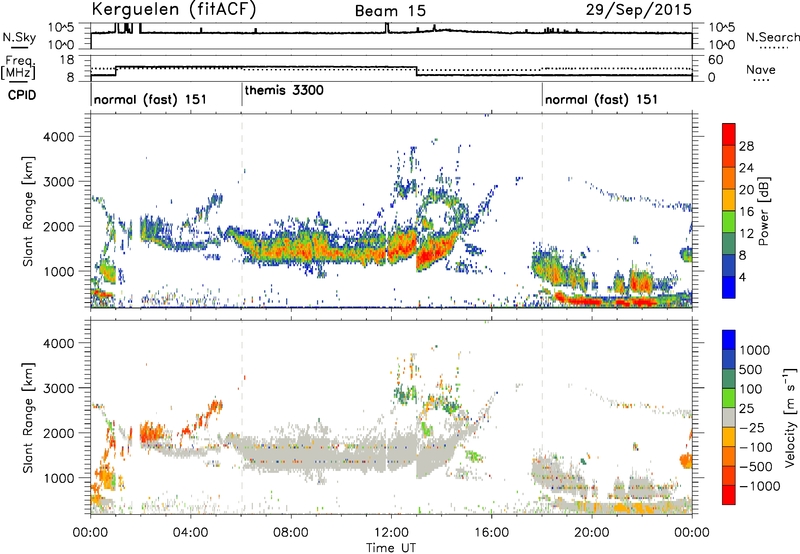Click the blue bottom of the power colorbar
800x554 pixels.
click(729, 288)
